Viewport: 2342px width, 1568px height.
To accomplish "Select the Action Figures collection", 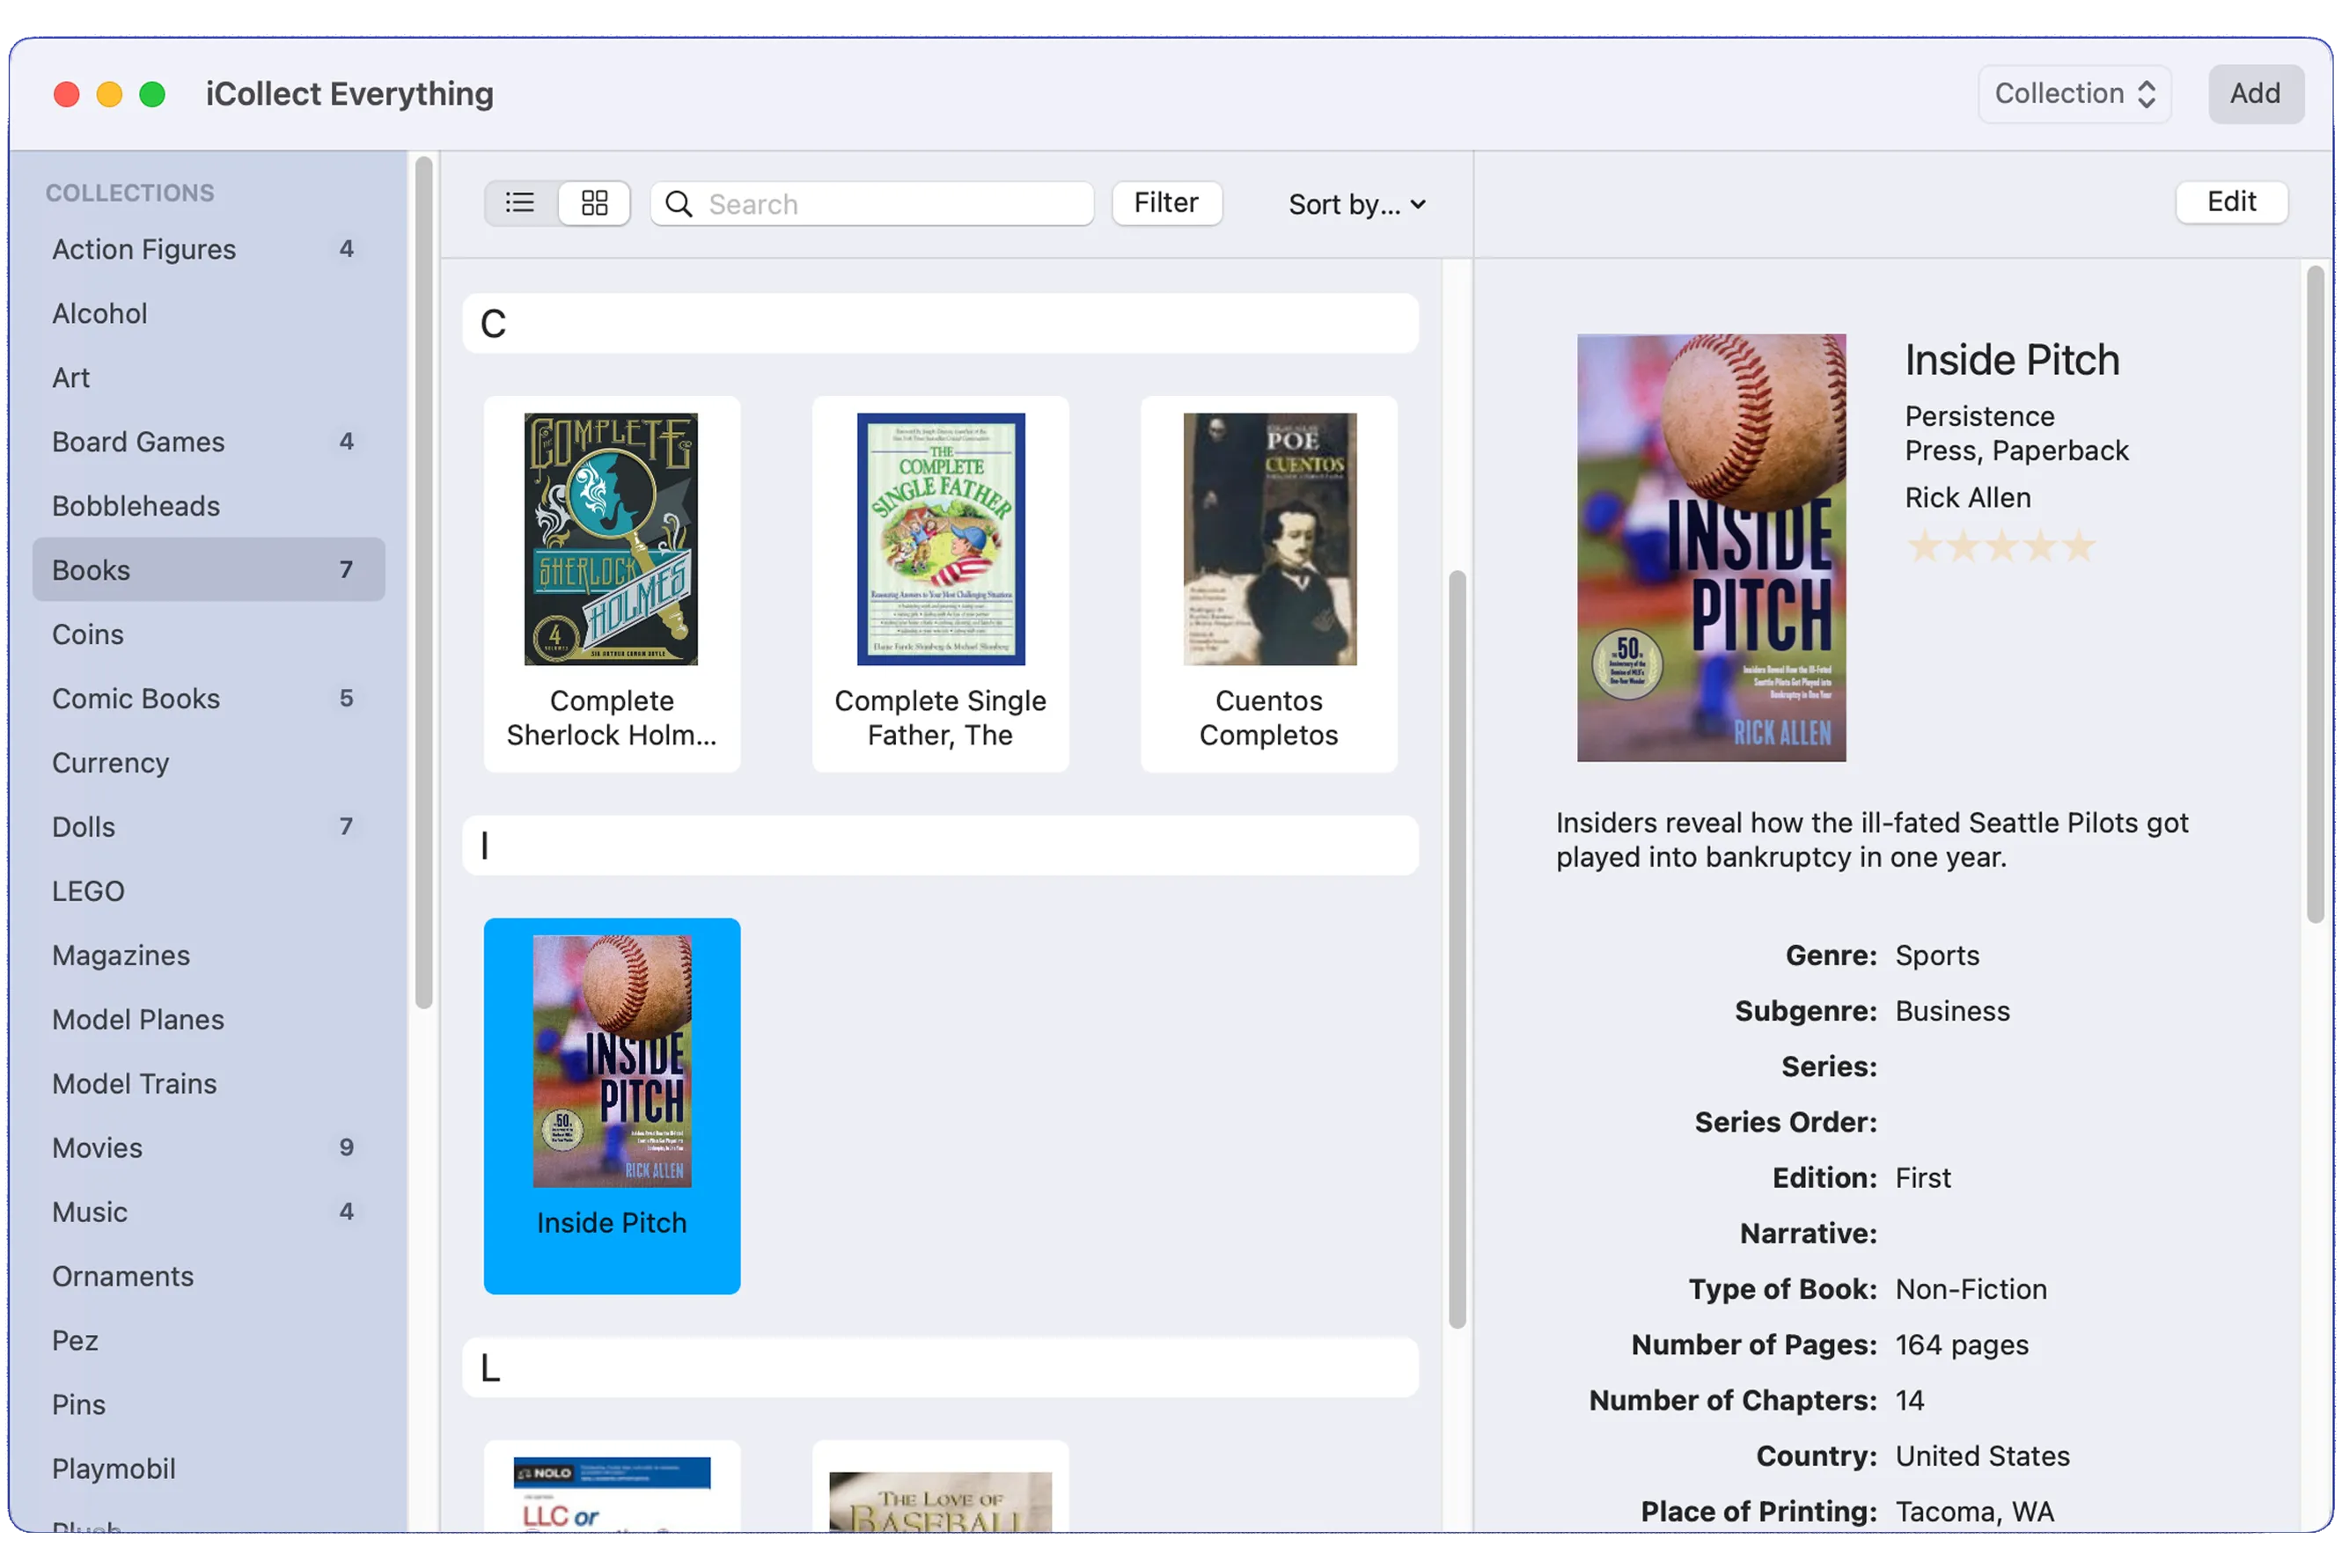I will tap(144, 249).
